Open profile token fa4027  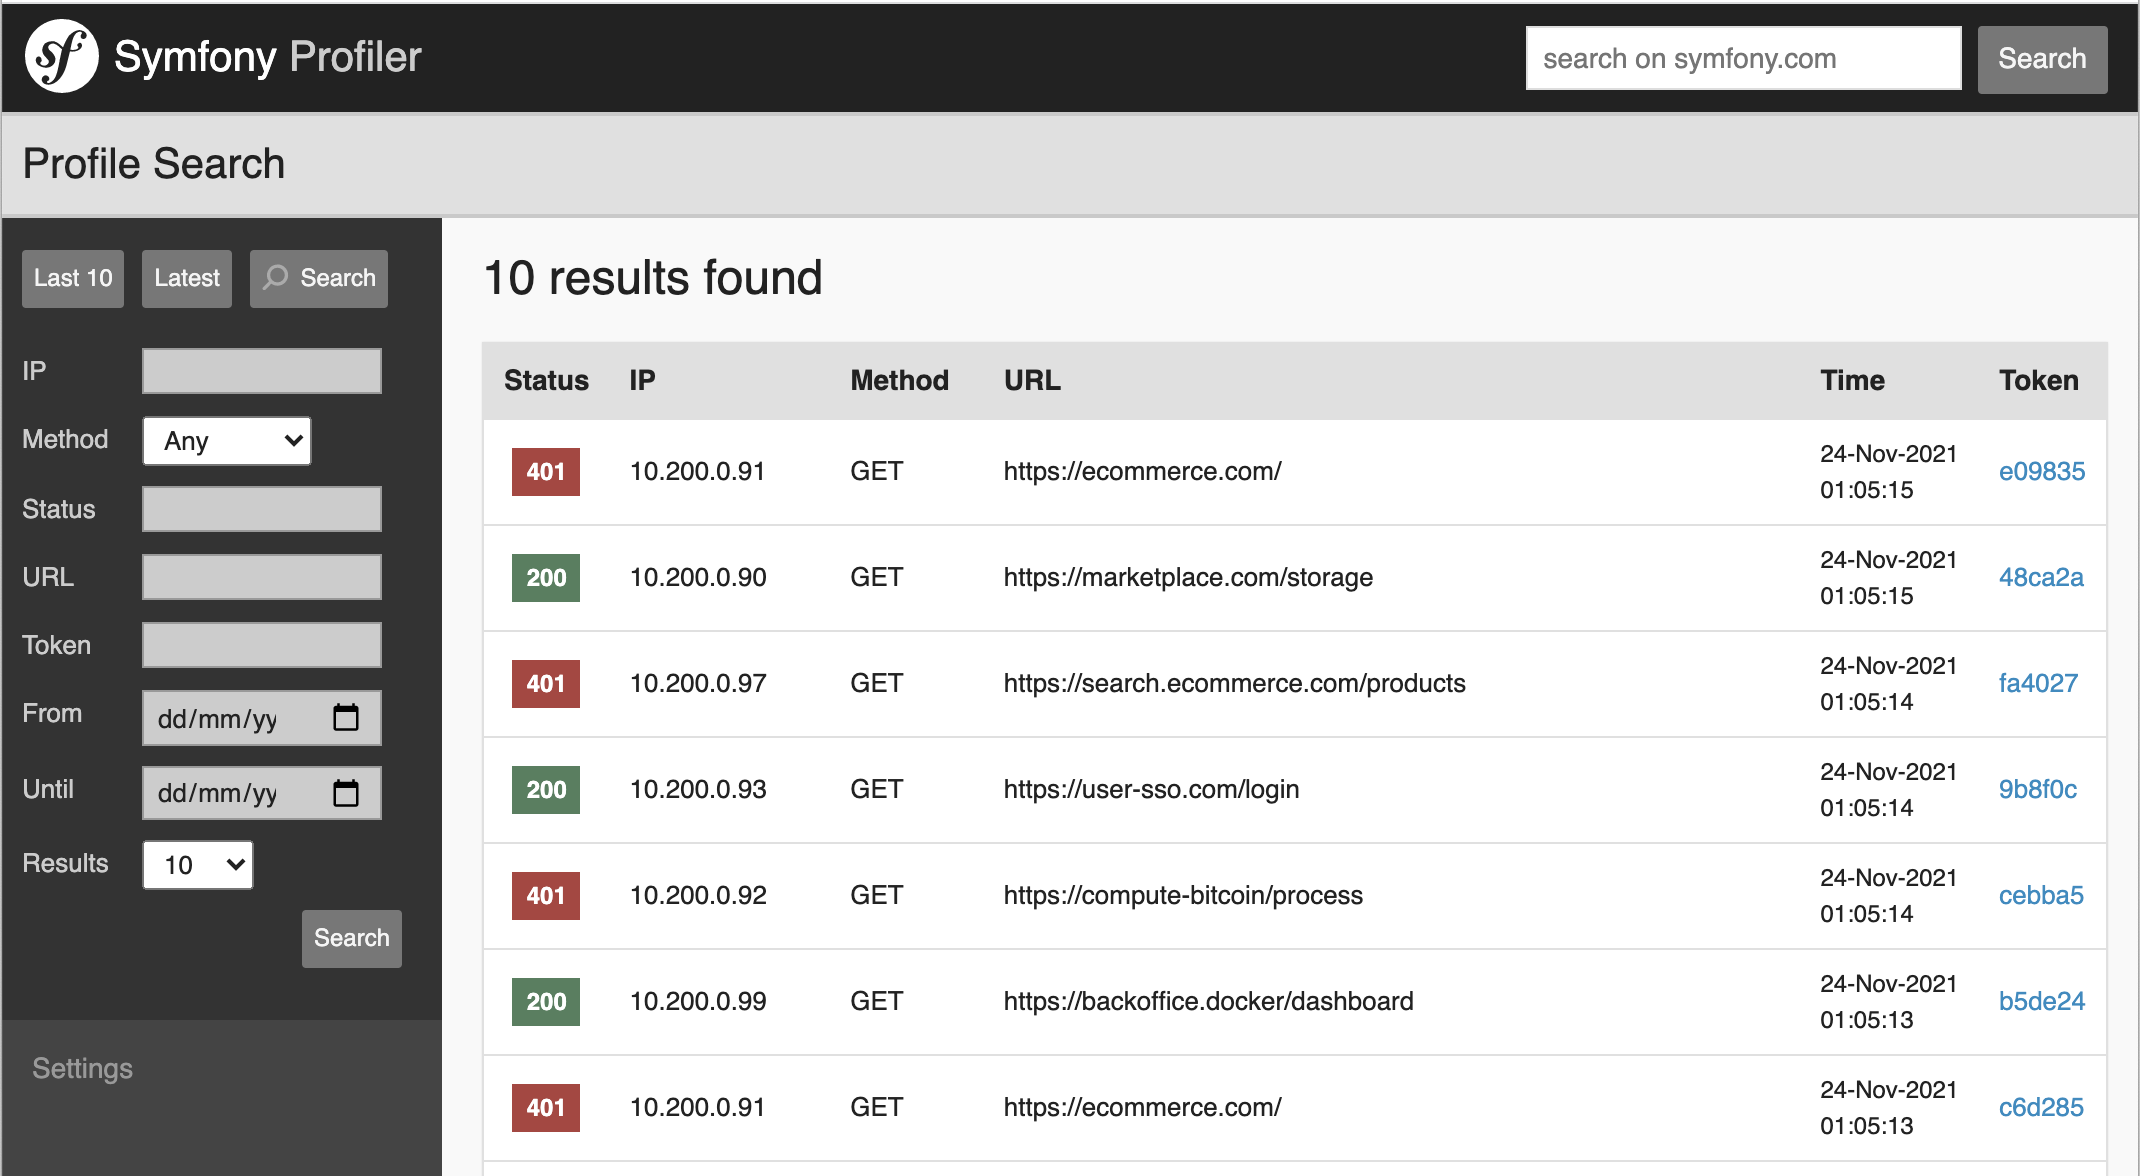pos(2037,684)
